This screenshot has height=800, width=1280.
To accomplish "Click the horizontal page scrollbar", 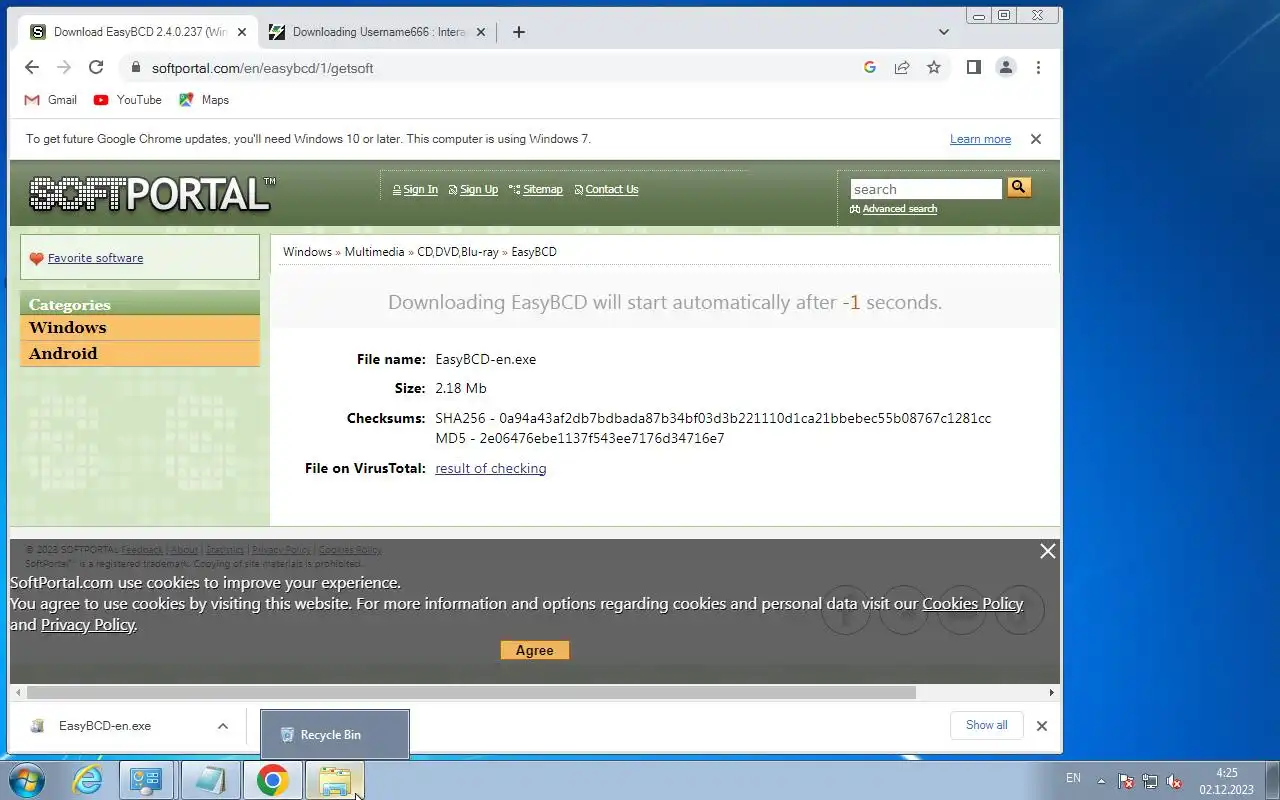I will tap(471, 692).
